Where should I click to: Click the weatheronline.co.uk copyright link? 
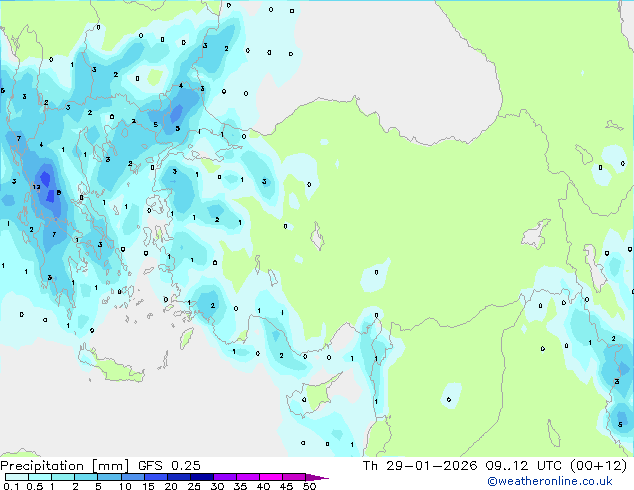[x=549, y=481]
